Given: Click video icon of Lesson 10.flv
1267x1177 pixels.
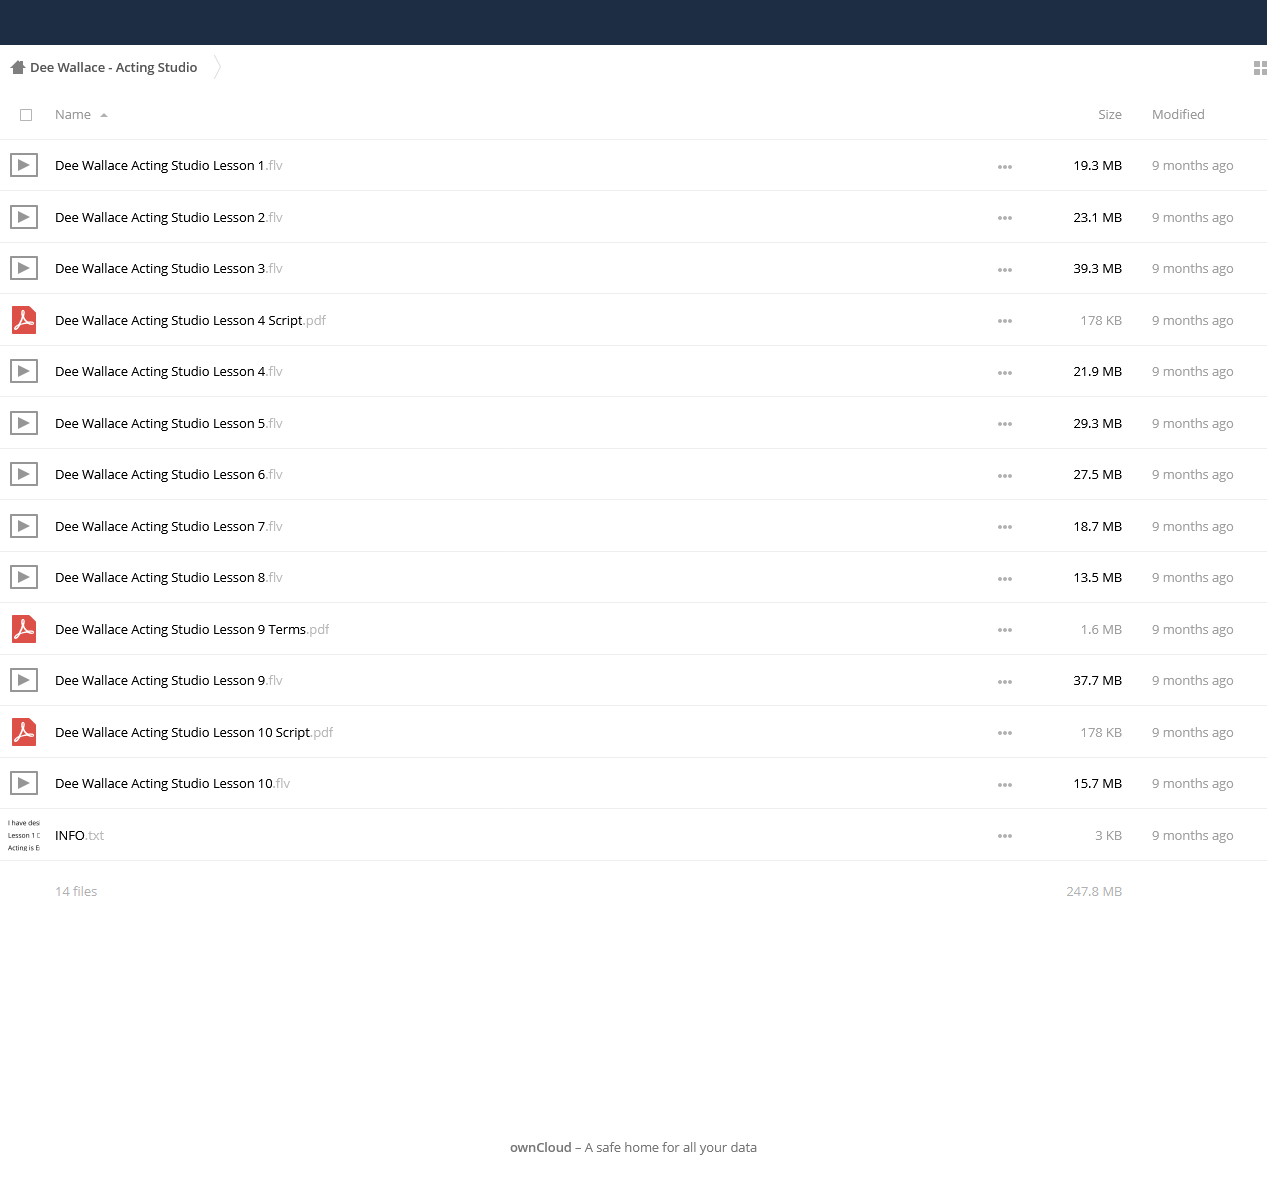Looking at the screenshot, I should pos(24,783).
